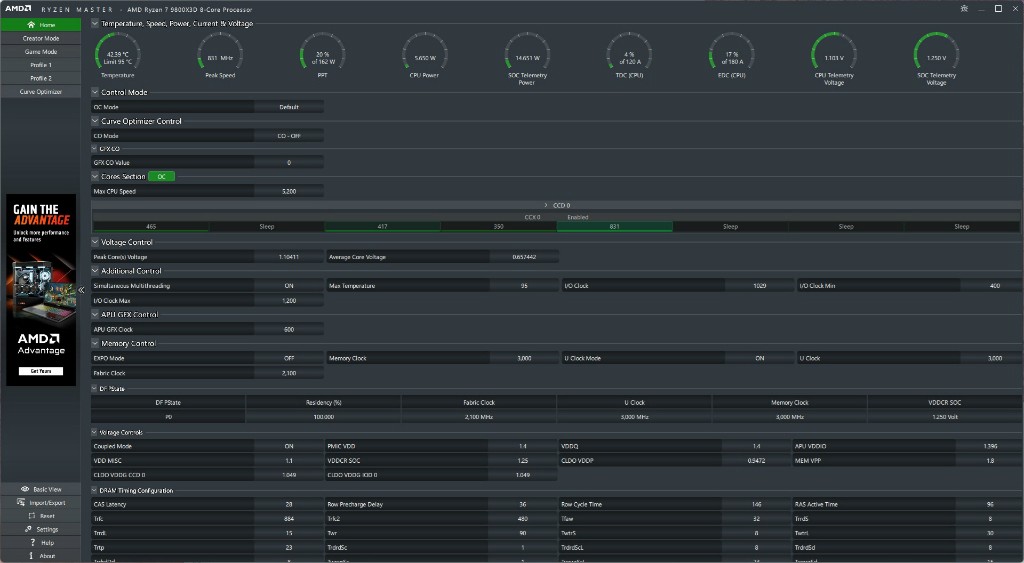Click the Help question mark icon
1024x563 pixels.
pyautogui.click(x=33, y=542)
